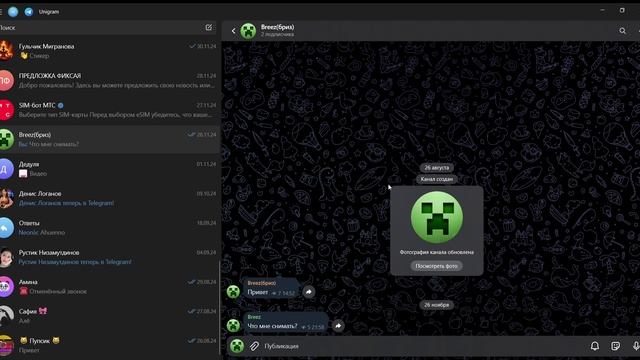Open chat with Денис Логанов
Viewport: 640px width, 360px height.
tap(109, 198)
